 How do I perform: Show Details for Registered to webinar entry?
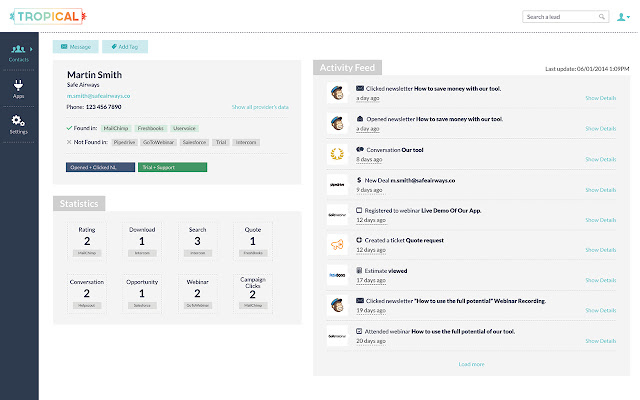pyautogui.click(x=600, y=220)
